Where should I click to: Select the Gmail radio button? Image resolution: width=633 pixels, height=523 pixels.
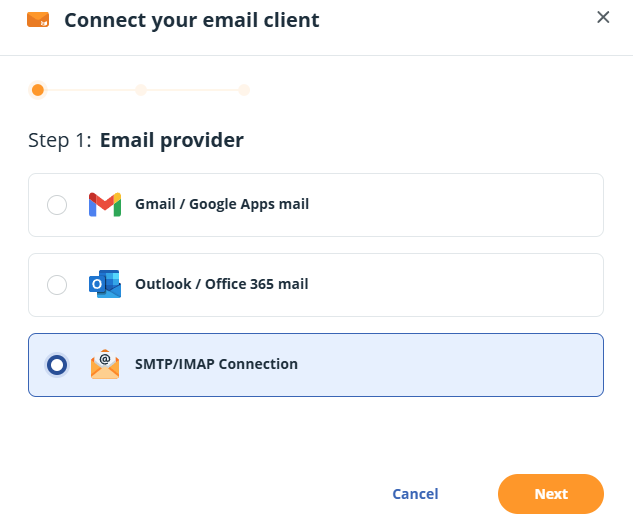point(57,205)
